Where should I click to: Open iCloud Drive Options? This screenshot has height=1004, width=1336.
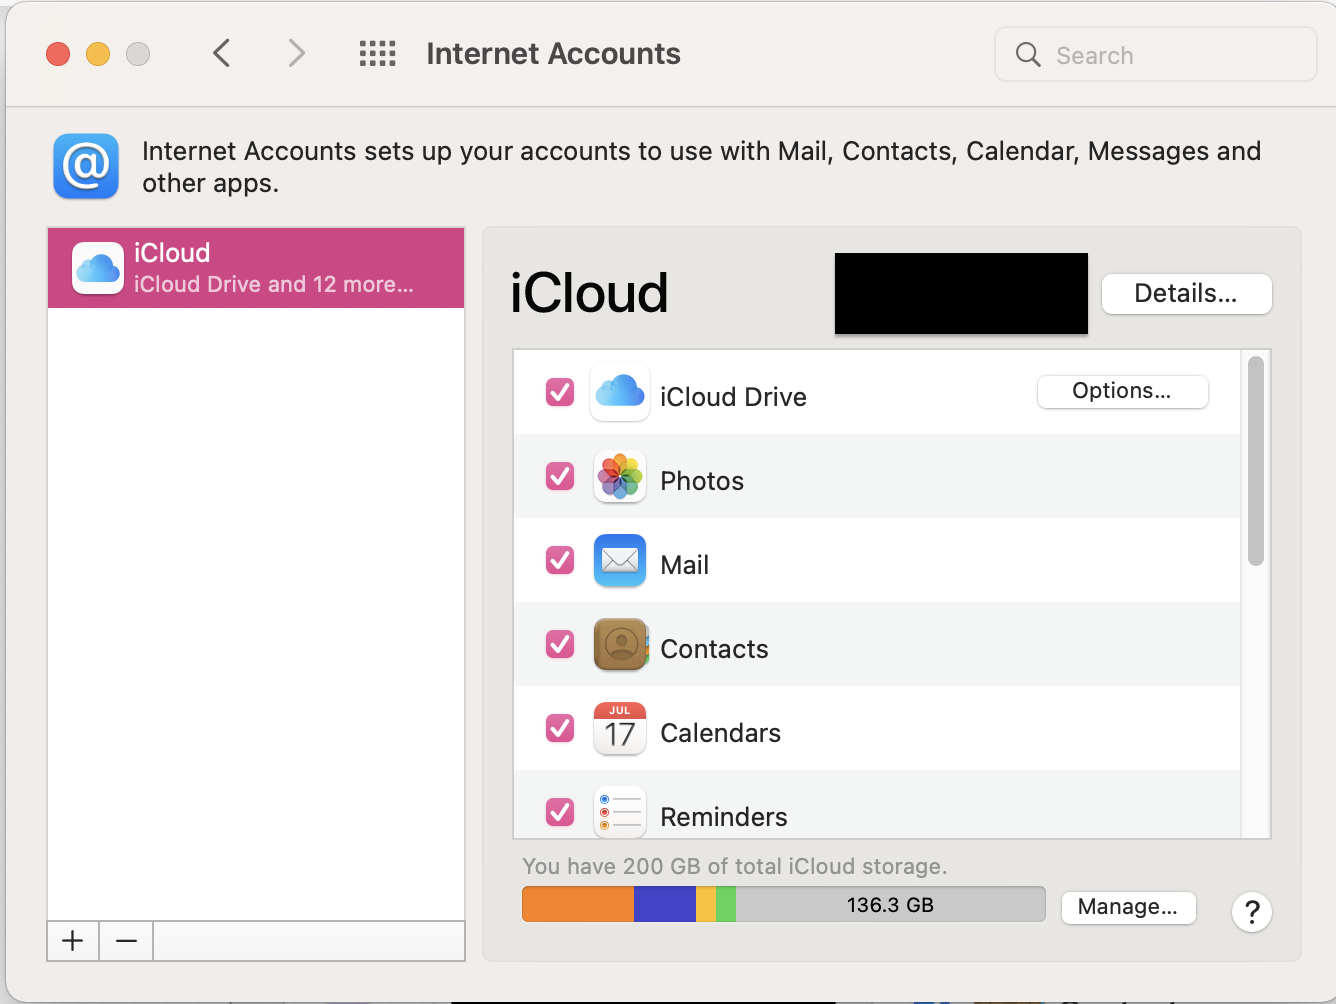click(1122, 391)
